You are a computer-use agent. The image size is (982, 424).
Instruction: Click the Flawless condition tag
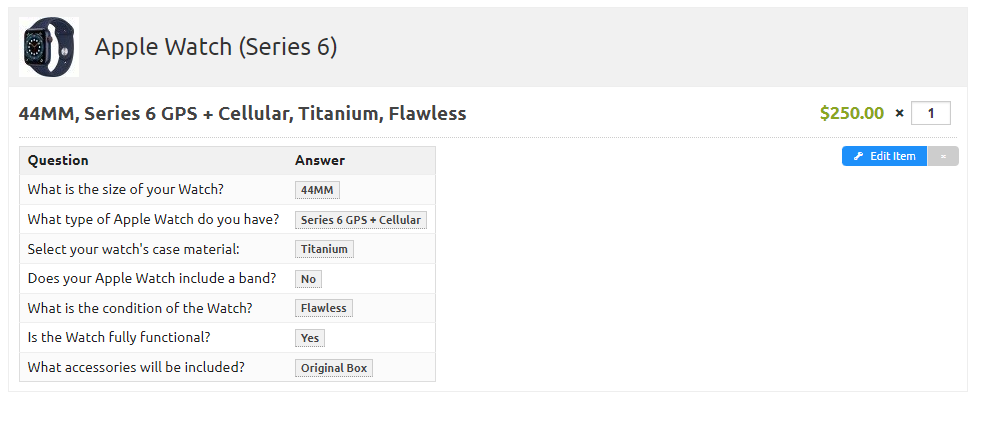324,308
